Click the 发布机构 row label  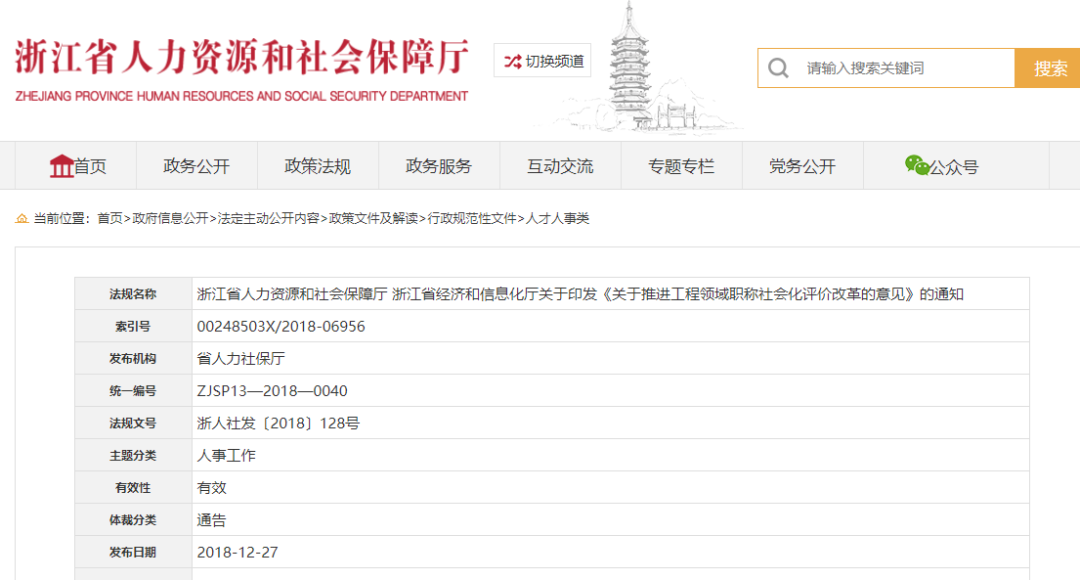tap(133, 359)
